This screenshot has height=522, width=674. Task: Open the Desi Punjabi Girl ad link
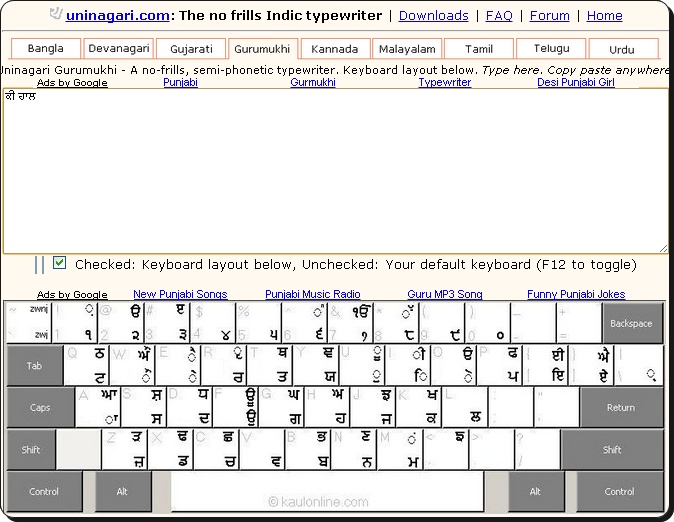(x=576, y=82)
